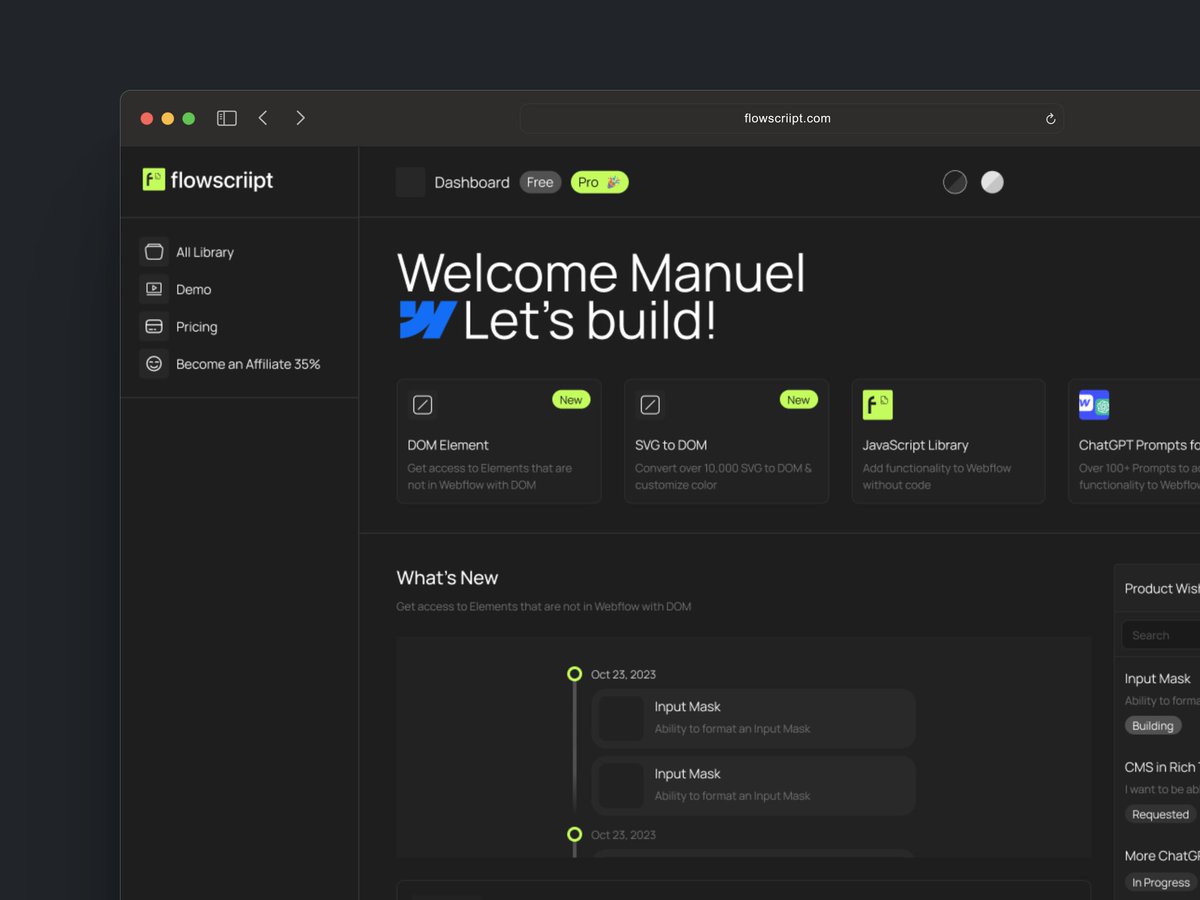Click the second Input Mask timeline entry title
Screen dimensions: 1200x900
pyautogui.click(x=688, y=774)
